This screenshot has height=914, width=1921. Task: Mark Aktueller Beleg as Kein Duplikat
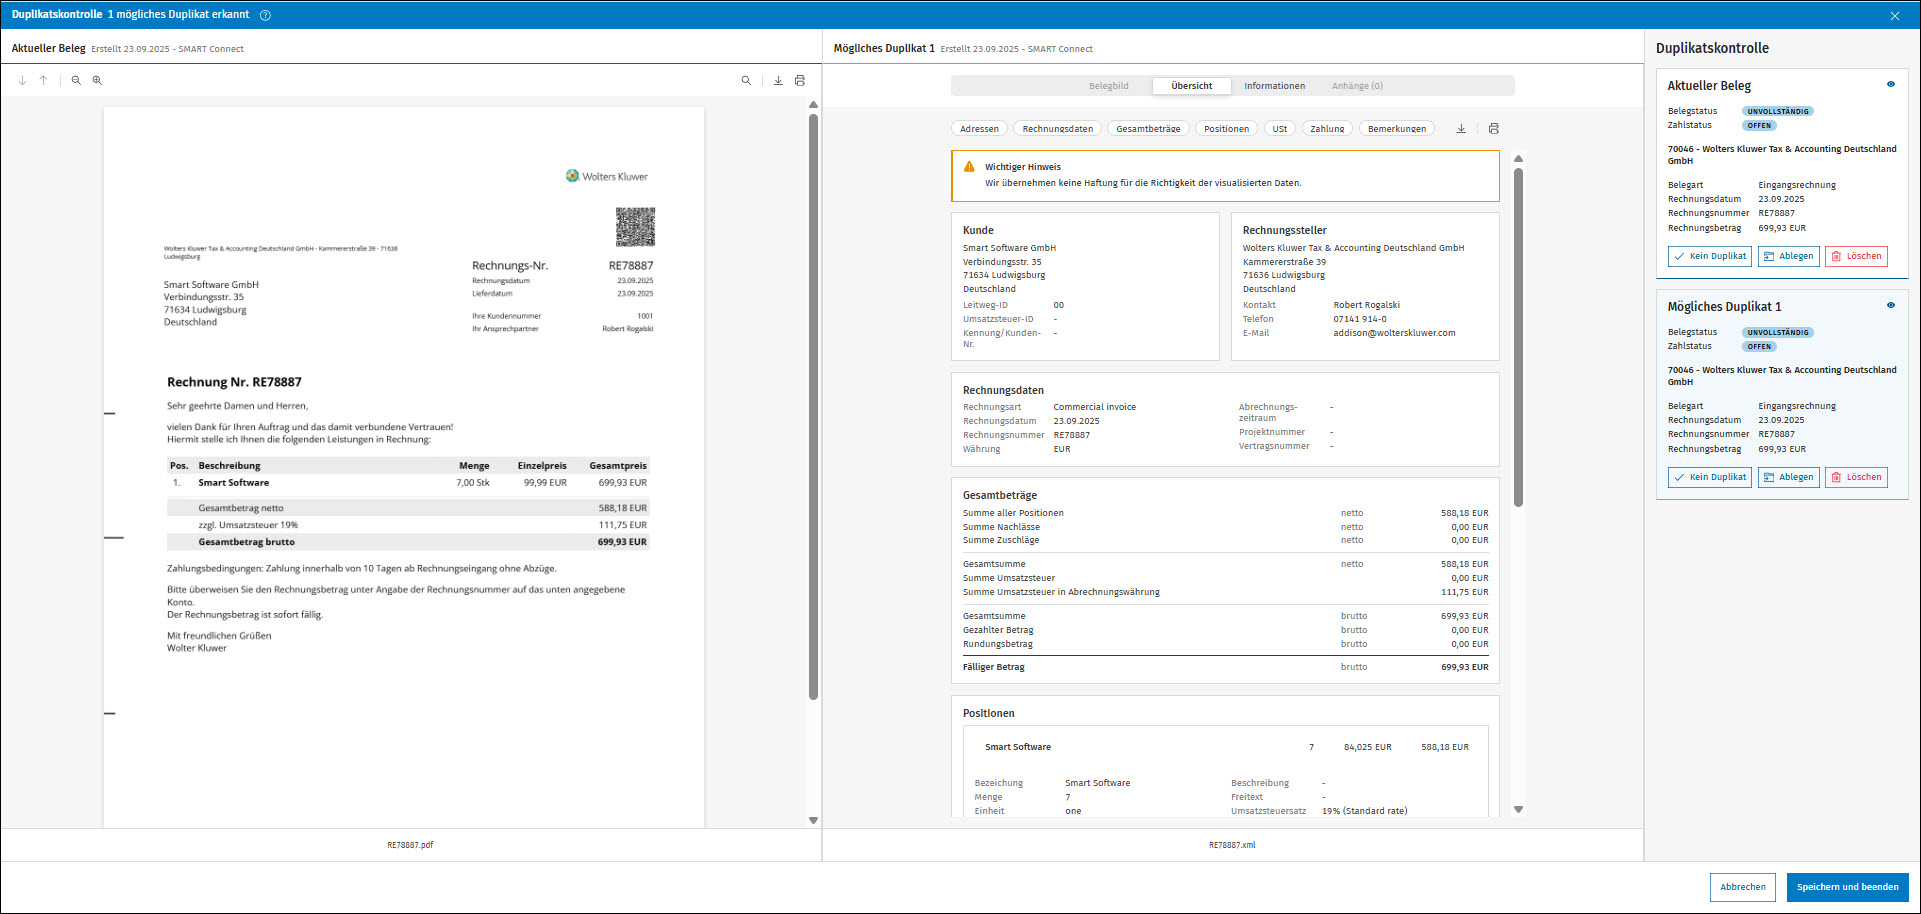[x=1710, y=256]
